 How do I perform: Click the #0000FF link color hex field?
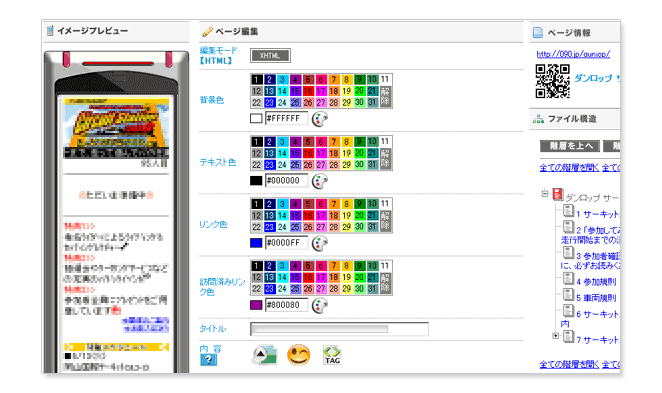click(287, 243)
